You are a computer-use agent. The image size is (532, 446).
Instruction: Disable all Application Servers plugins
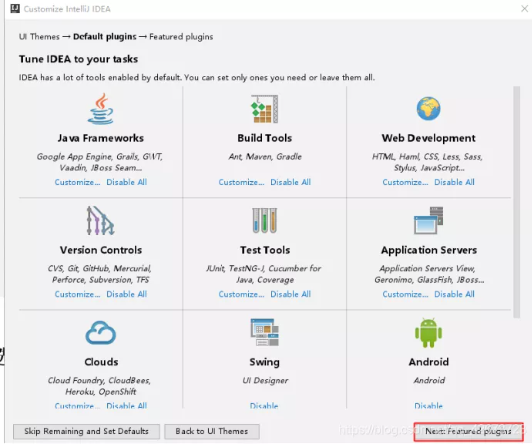454,294
